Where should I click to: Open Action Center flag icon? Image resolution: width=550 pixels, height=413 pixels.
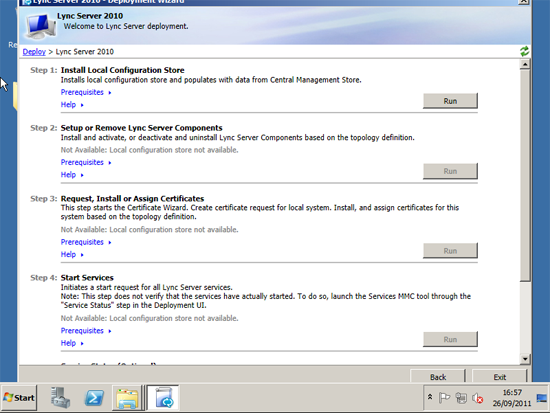pos(444,398)
